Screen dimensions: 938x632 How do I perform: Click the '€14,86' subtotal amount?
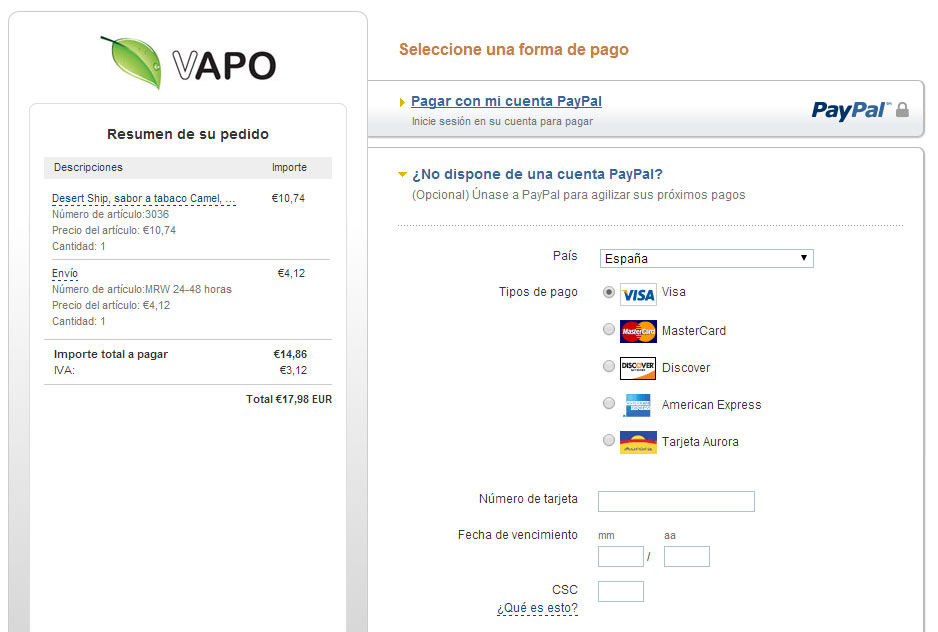[290, 354]
